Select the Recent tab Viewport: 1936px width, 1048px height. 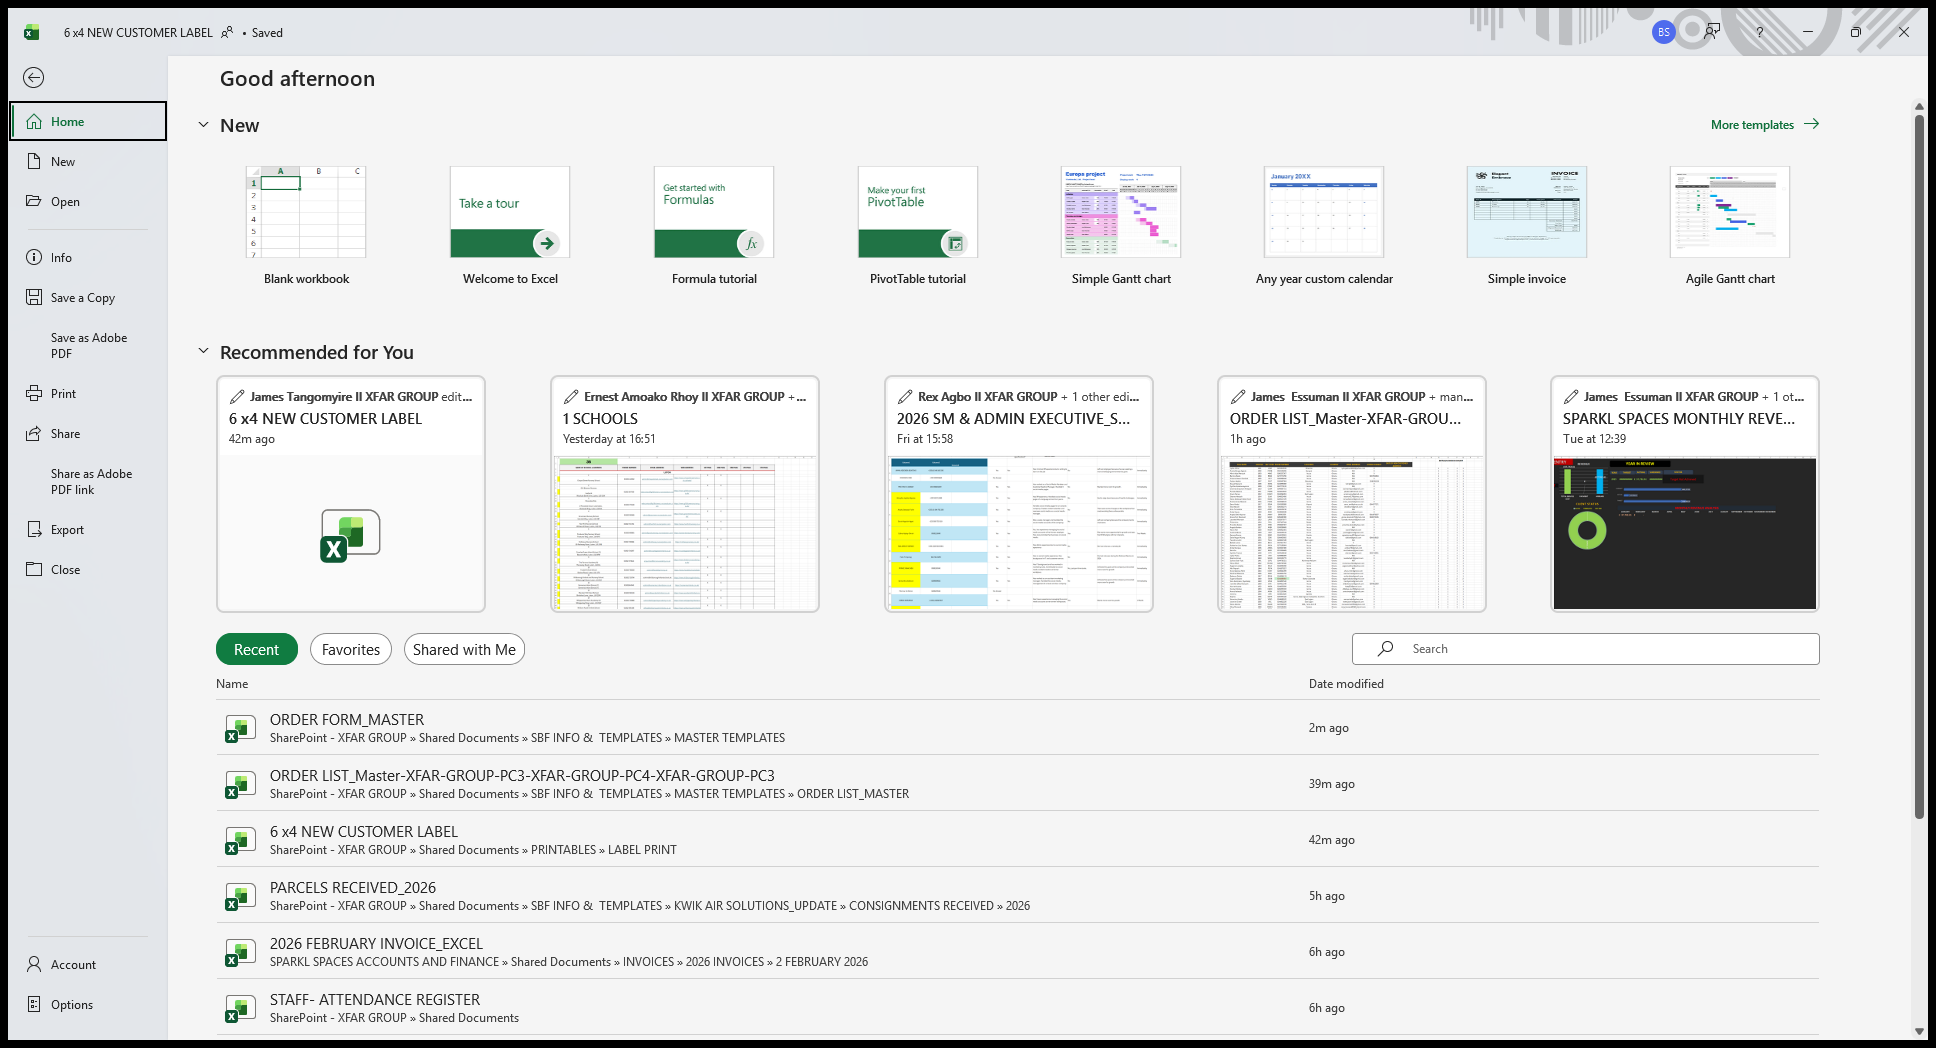(x=256, y=650)
